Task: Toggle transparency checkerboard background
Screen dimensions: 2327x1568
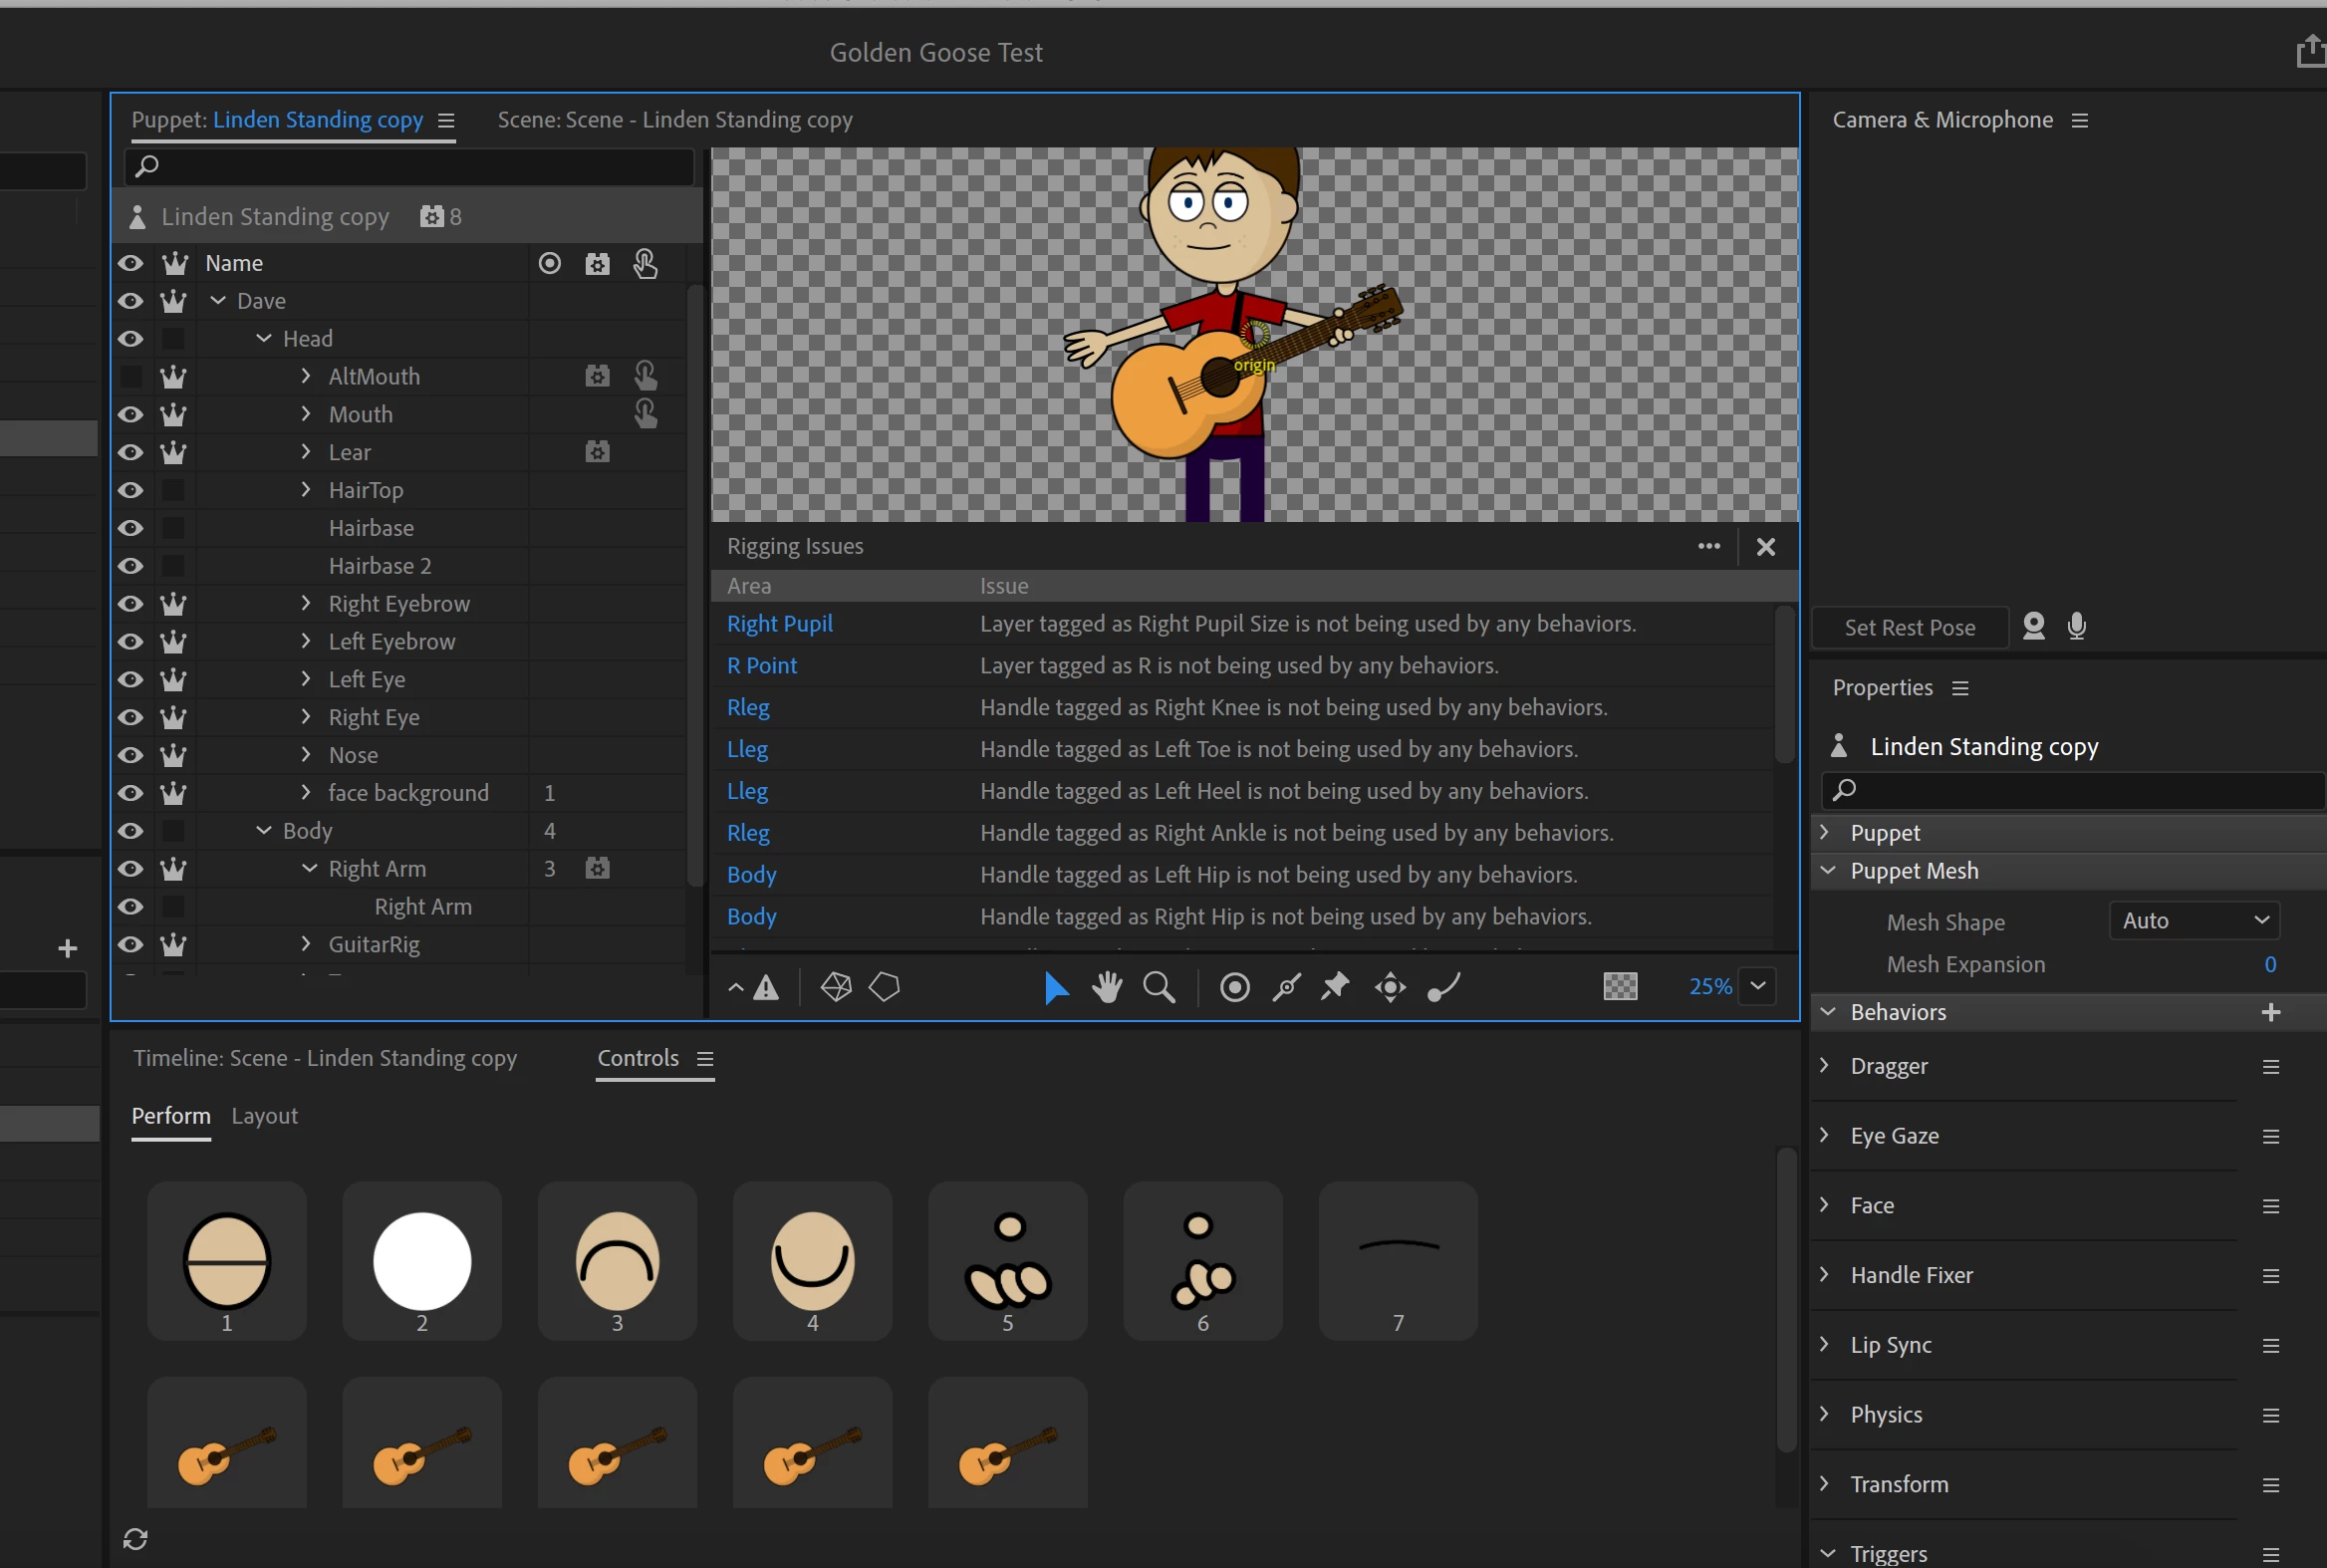Action: (x=1620, y=987)
